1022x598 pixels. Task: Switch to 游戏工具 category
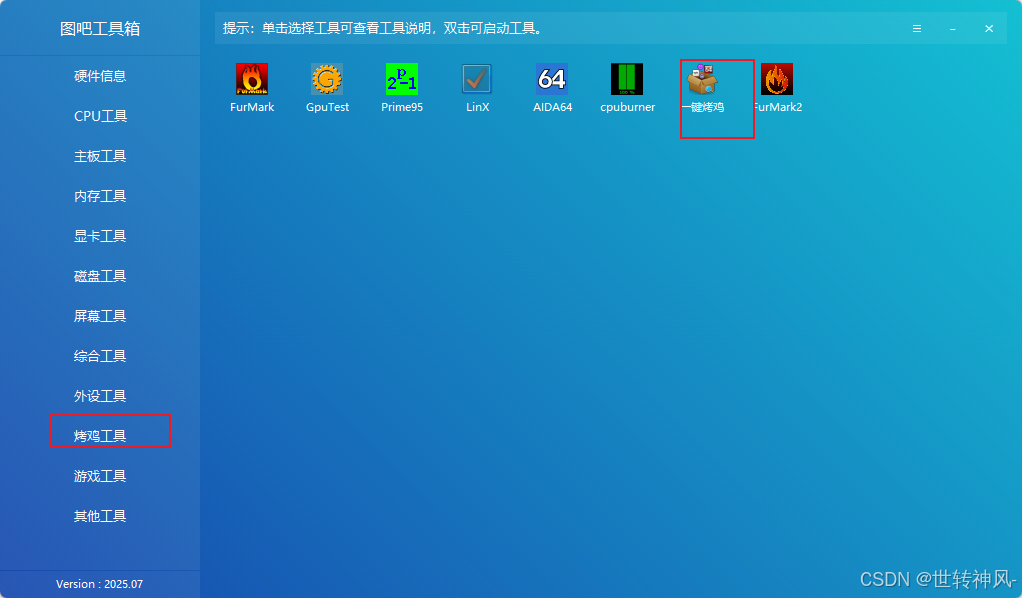pyautogui.click(x=100, y=476)
